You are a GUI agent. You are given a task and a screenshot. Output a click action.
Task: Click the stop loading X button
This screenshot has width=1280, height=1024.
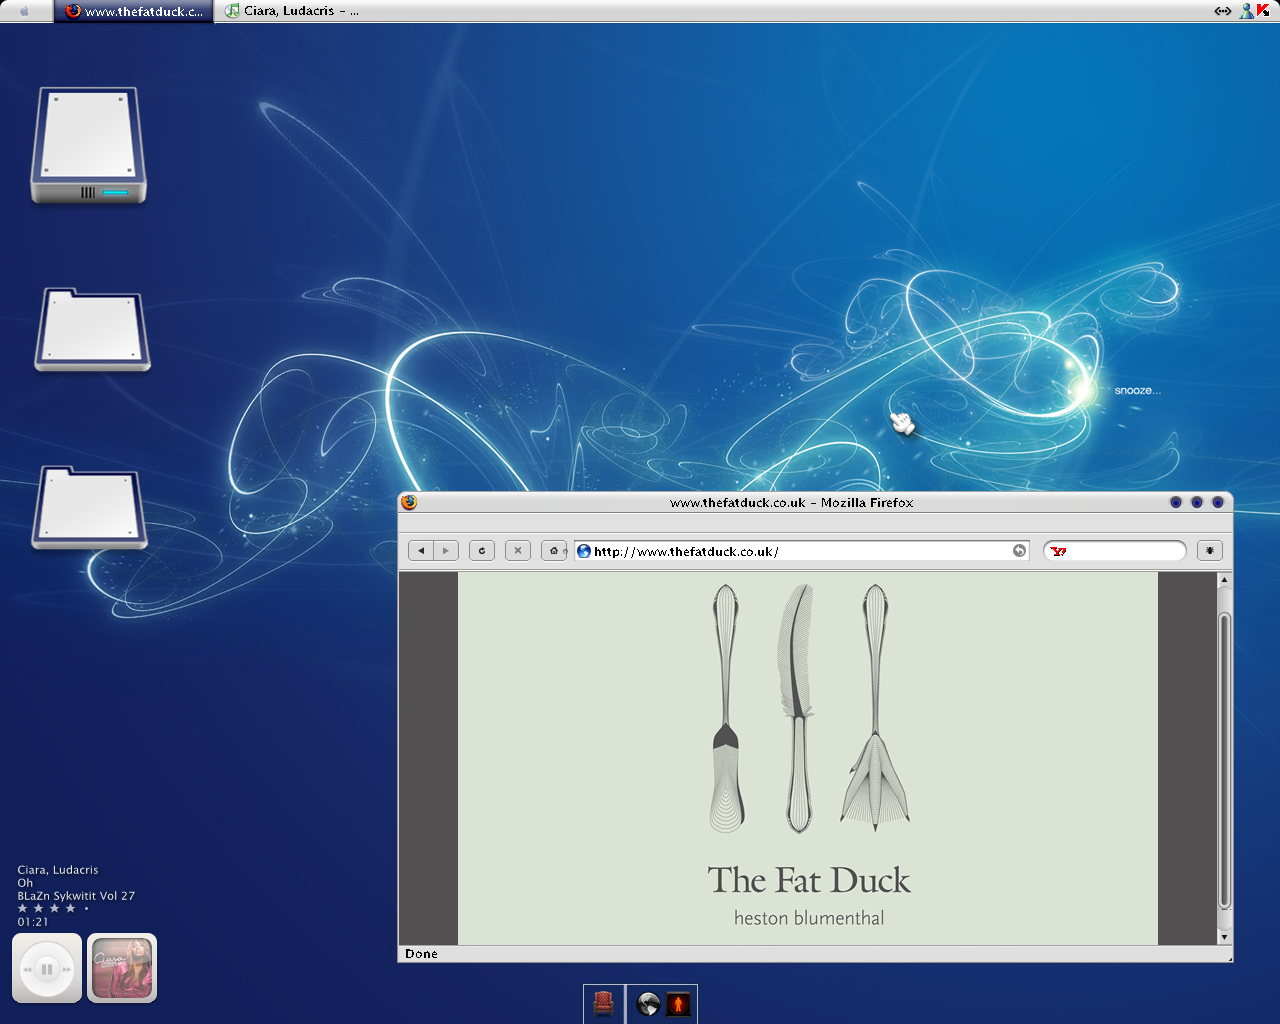pos(518,551)
